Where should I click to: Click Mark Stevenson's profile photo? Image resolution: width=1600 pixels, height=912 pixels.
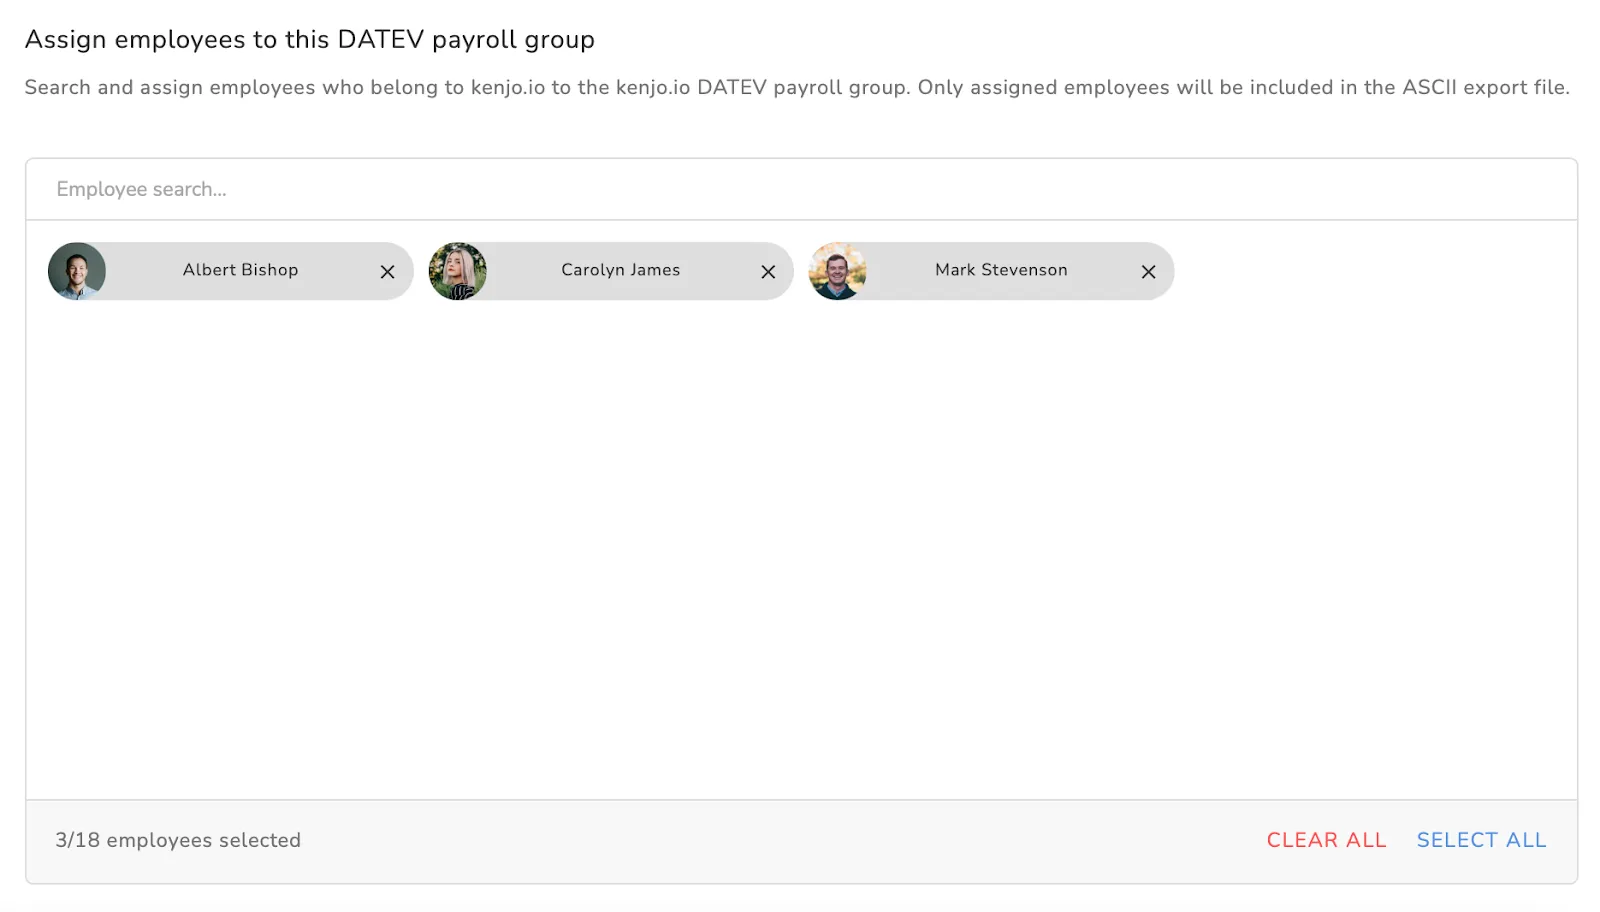coord(838,271)
